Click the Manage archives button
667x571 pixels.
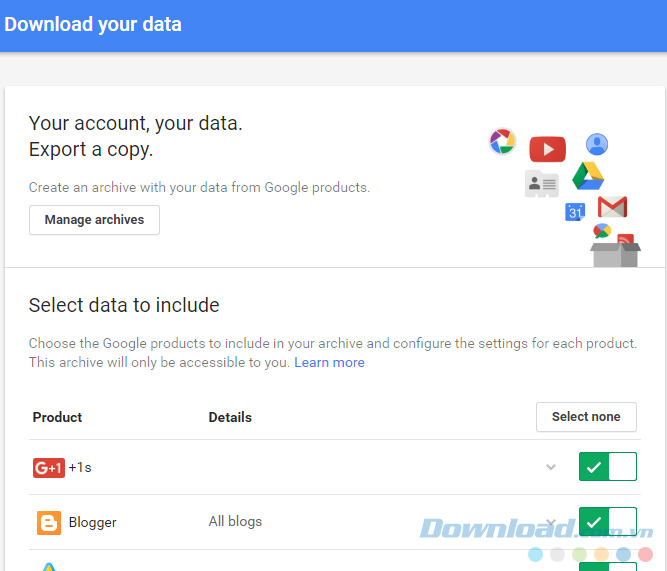94,220
